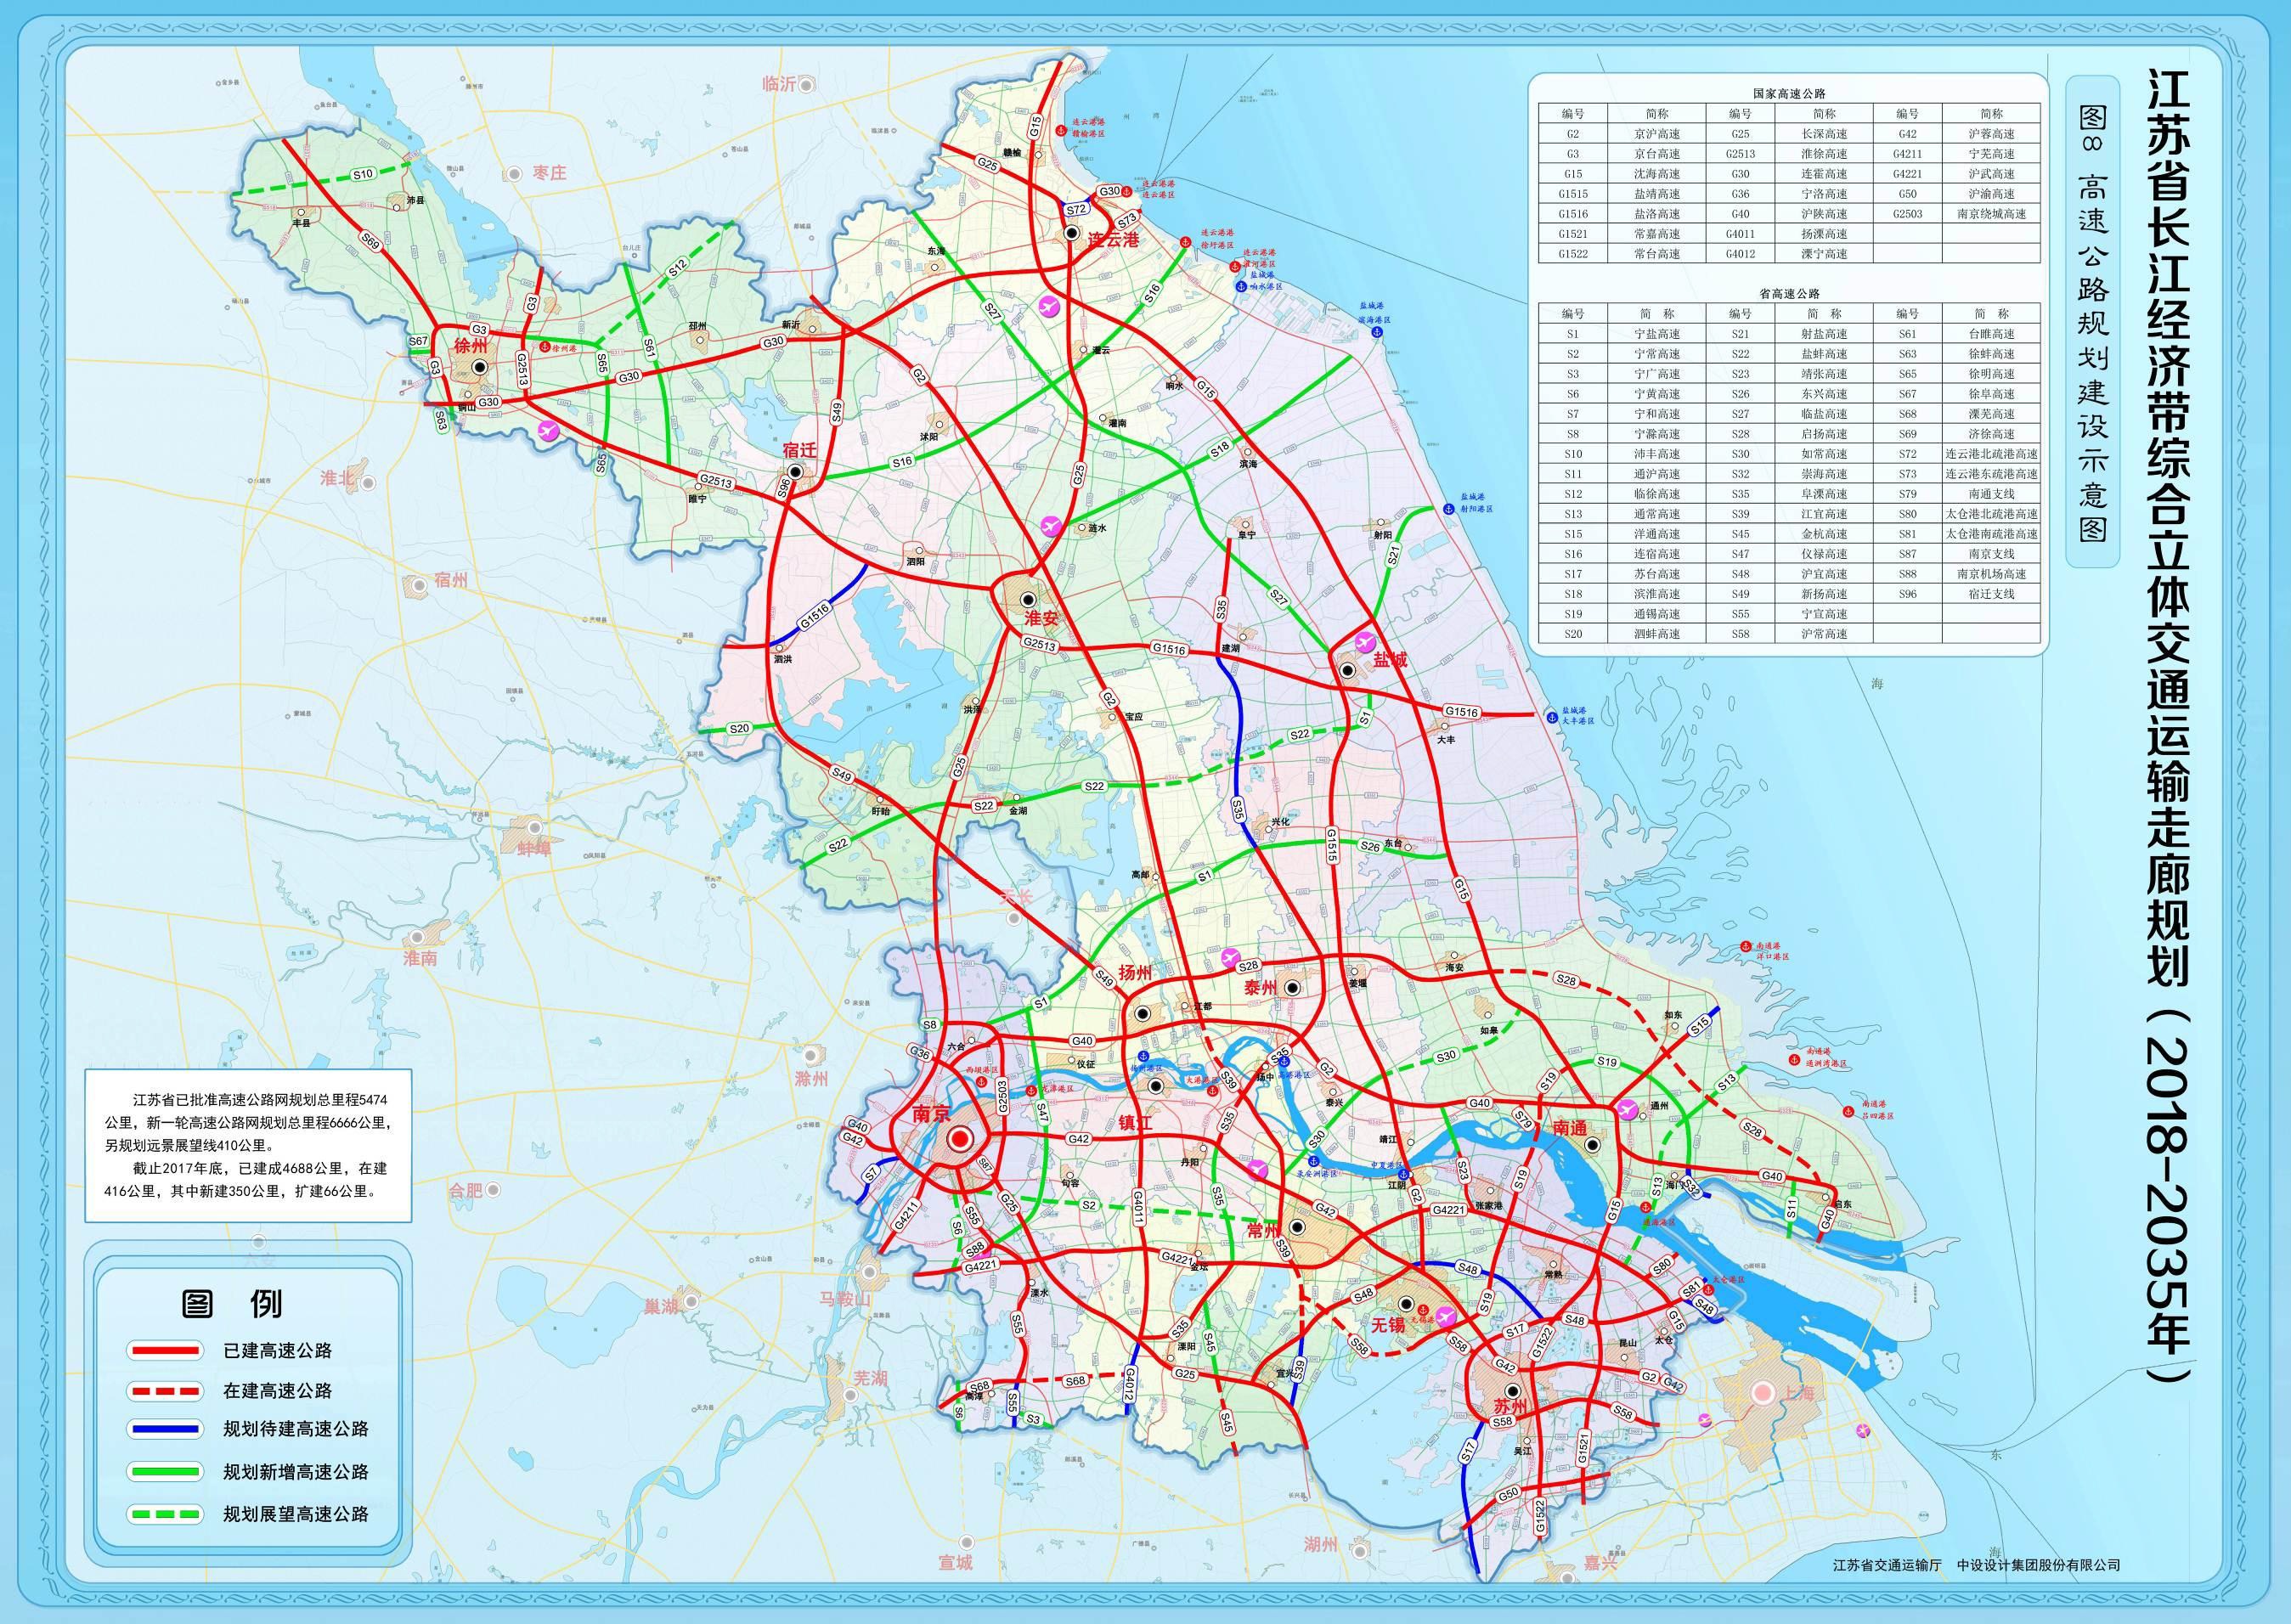This screenshot has width=2291, height=1624.
Task: Click the 南京绕城高速 table cell
Action: 1991,214
